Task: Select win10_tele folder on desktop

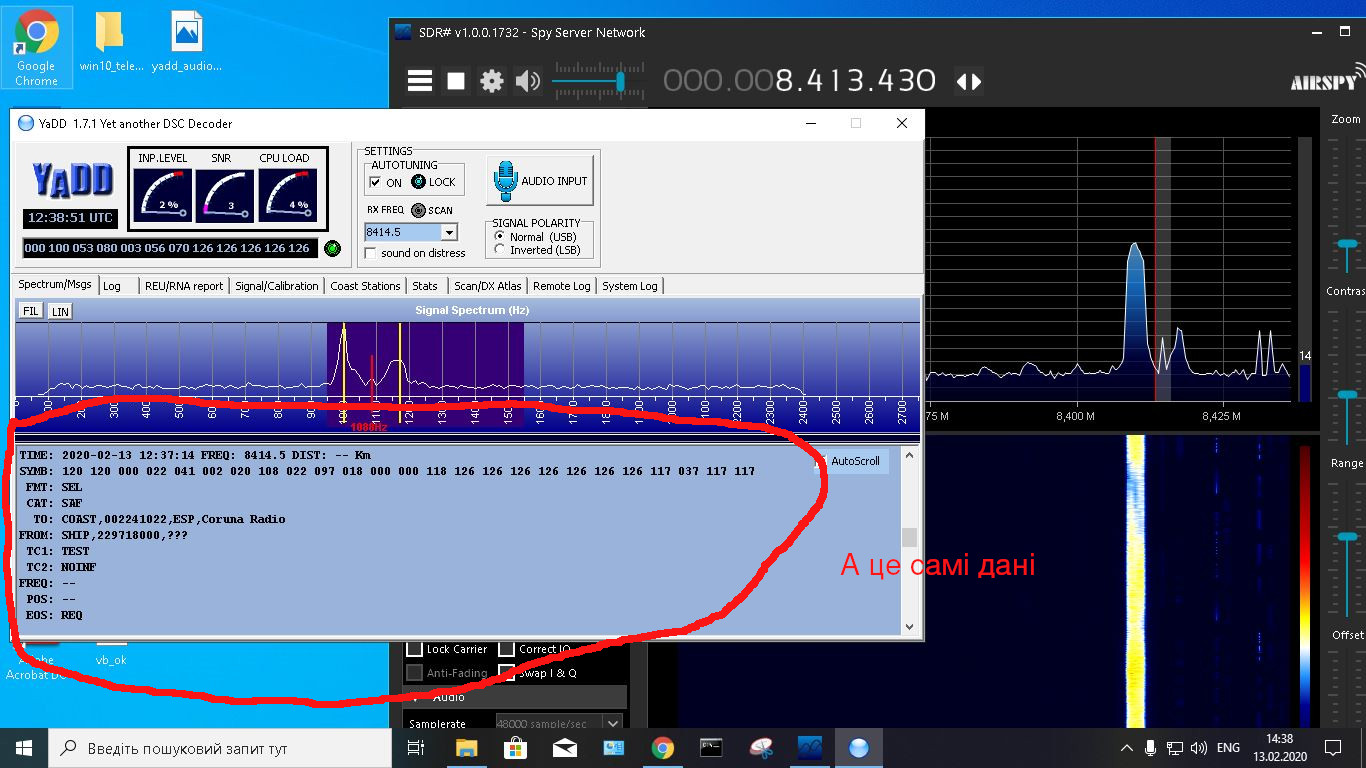Action: [x=110, y=43]
